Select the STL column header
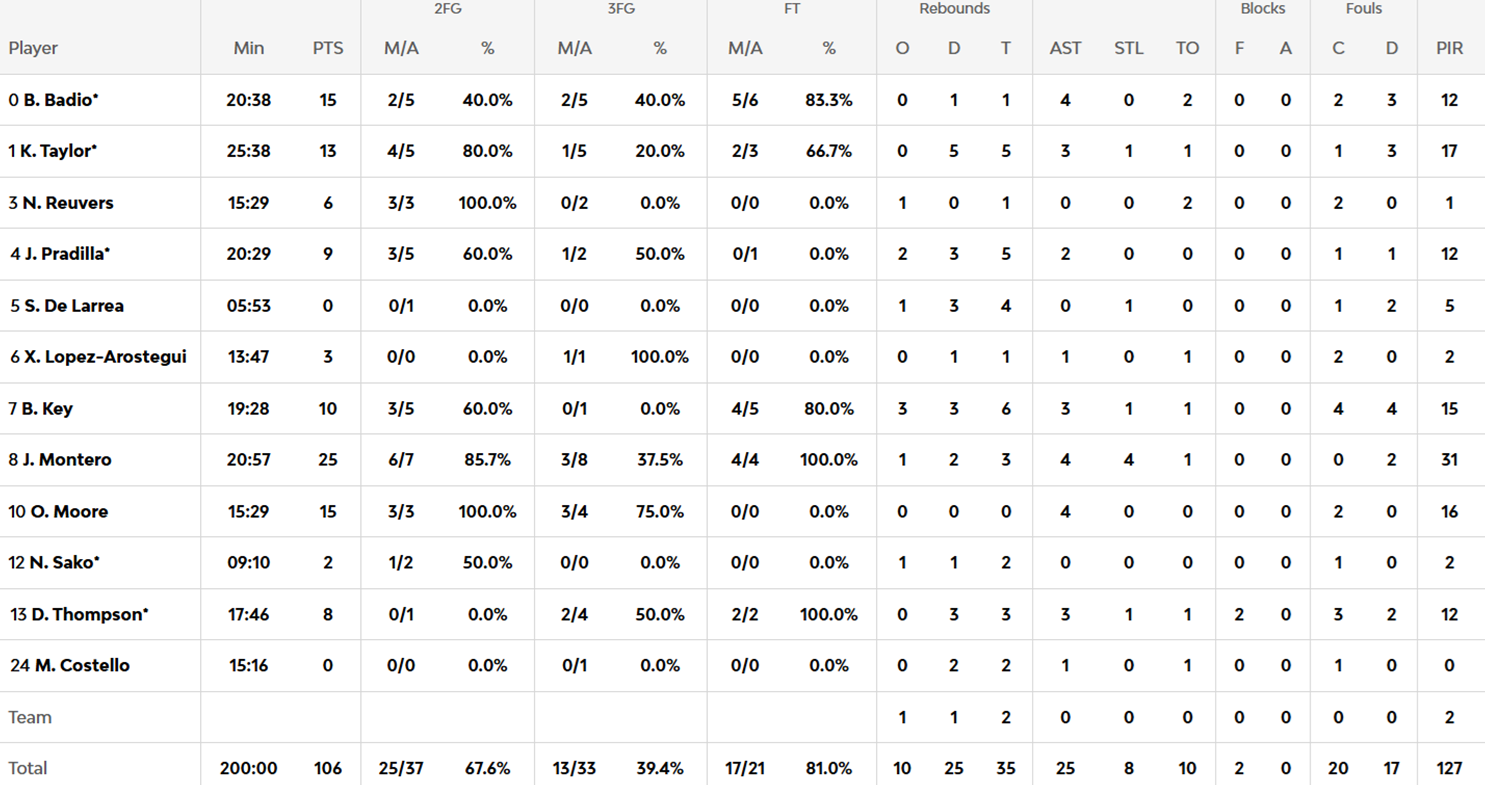 pyautogui.click(x=1128, y=48)
